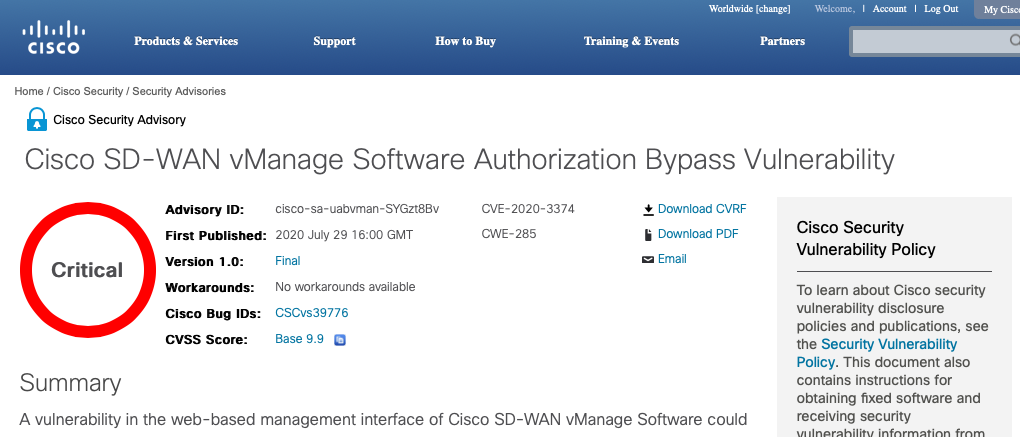
Task: Click the Worldwide [change] link
Action: (x=749, y=8)
